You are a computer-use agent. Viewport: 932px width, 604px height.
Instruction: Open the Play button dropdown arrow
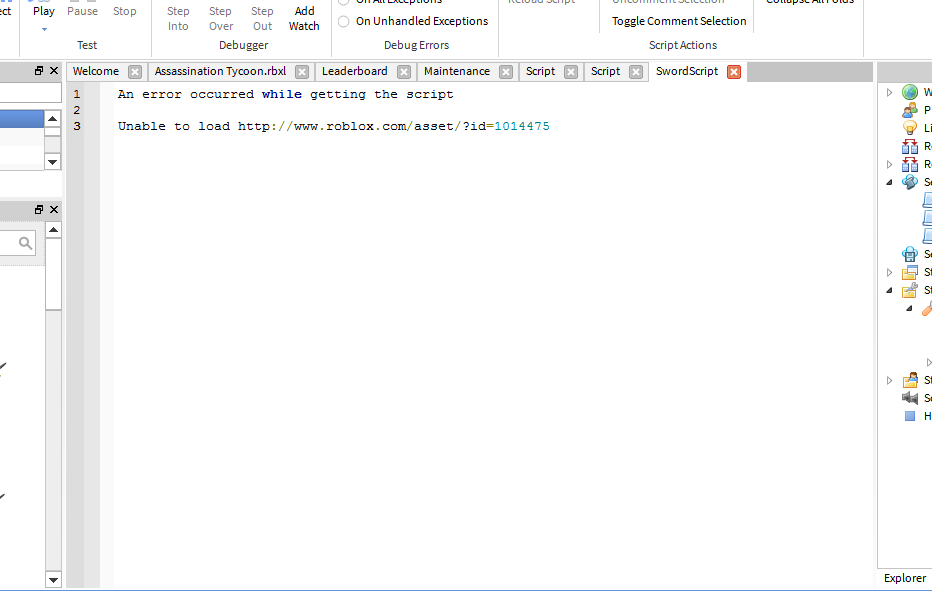pyautogui.click(x=44, y=29)
